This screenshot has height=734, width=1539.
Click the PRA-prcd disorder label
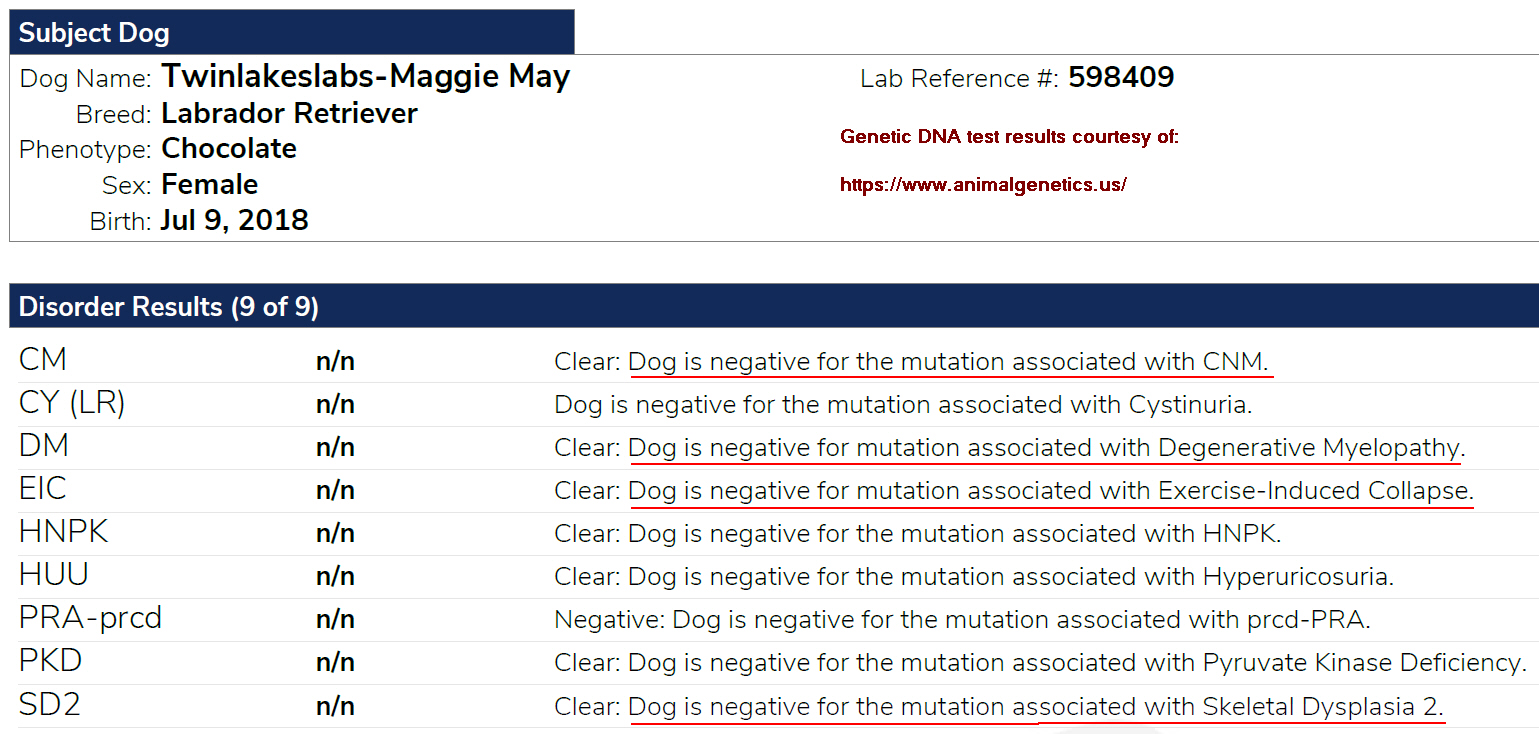click(x=90, y=618)
